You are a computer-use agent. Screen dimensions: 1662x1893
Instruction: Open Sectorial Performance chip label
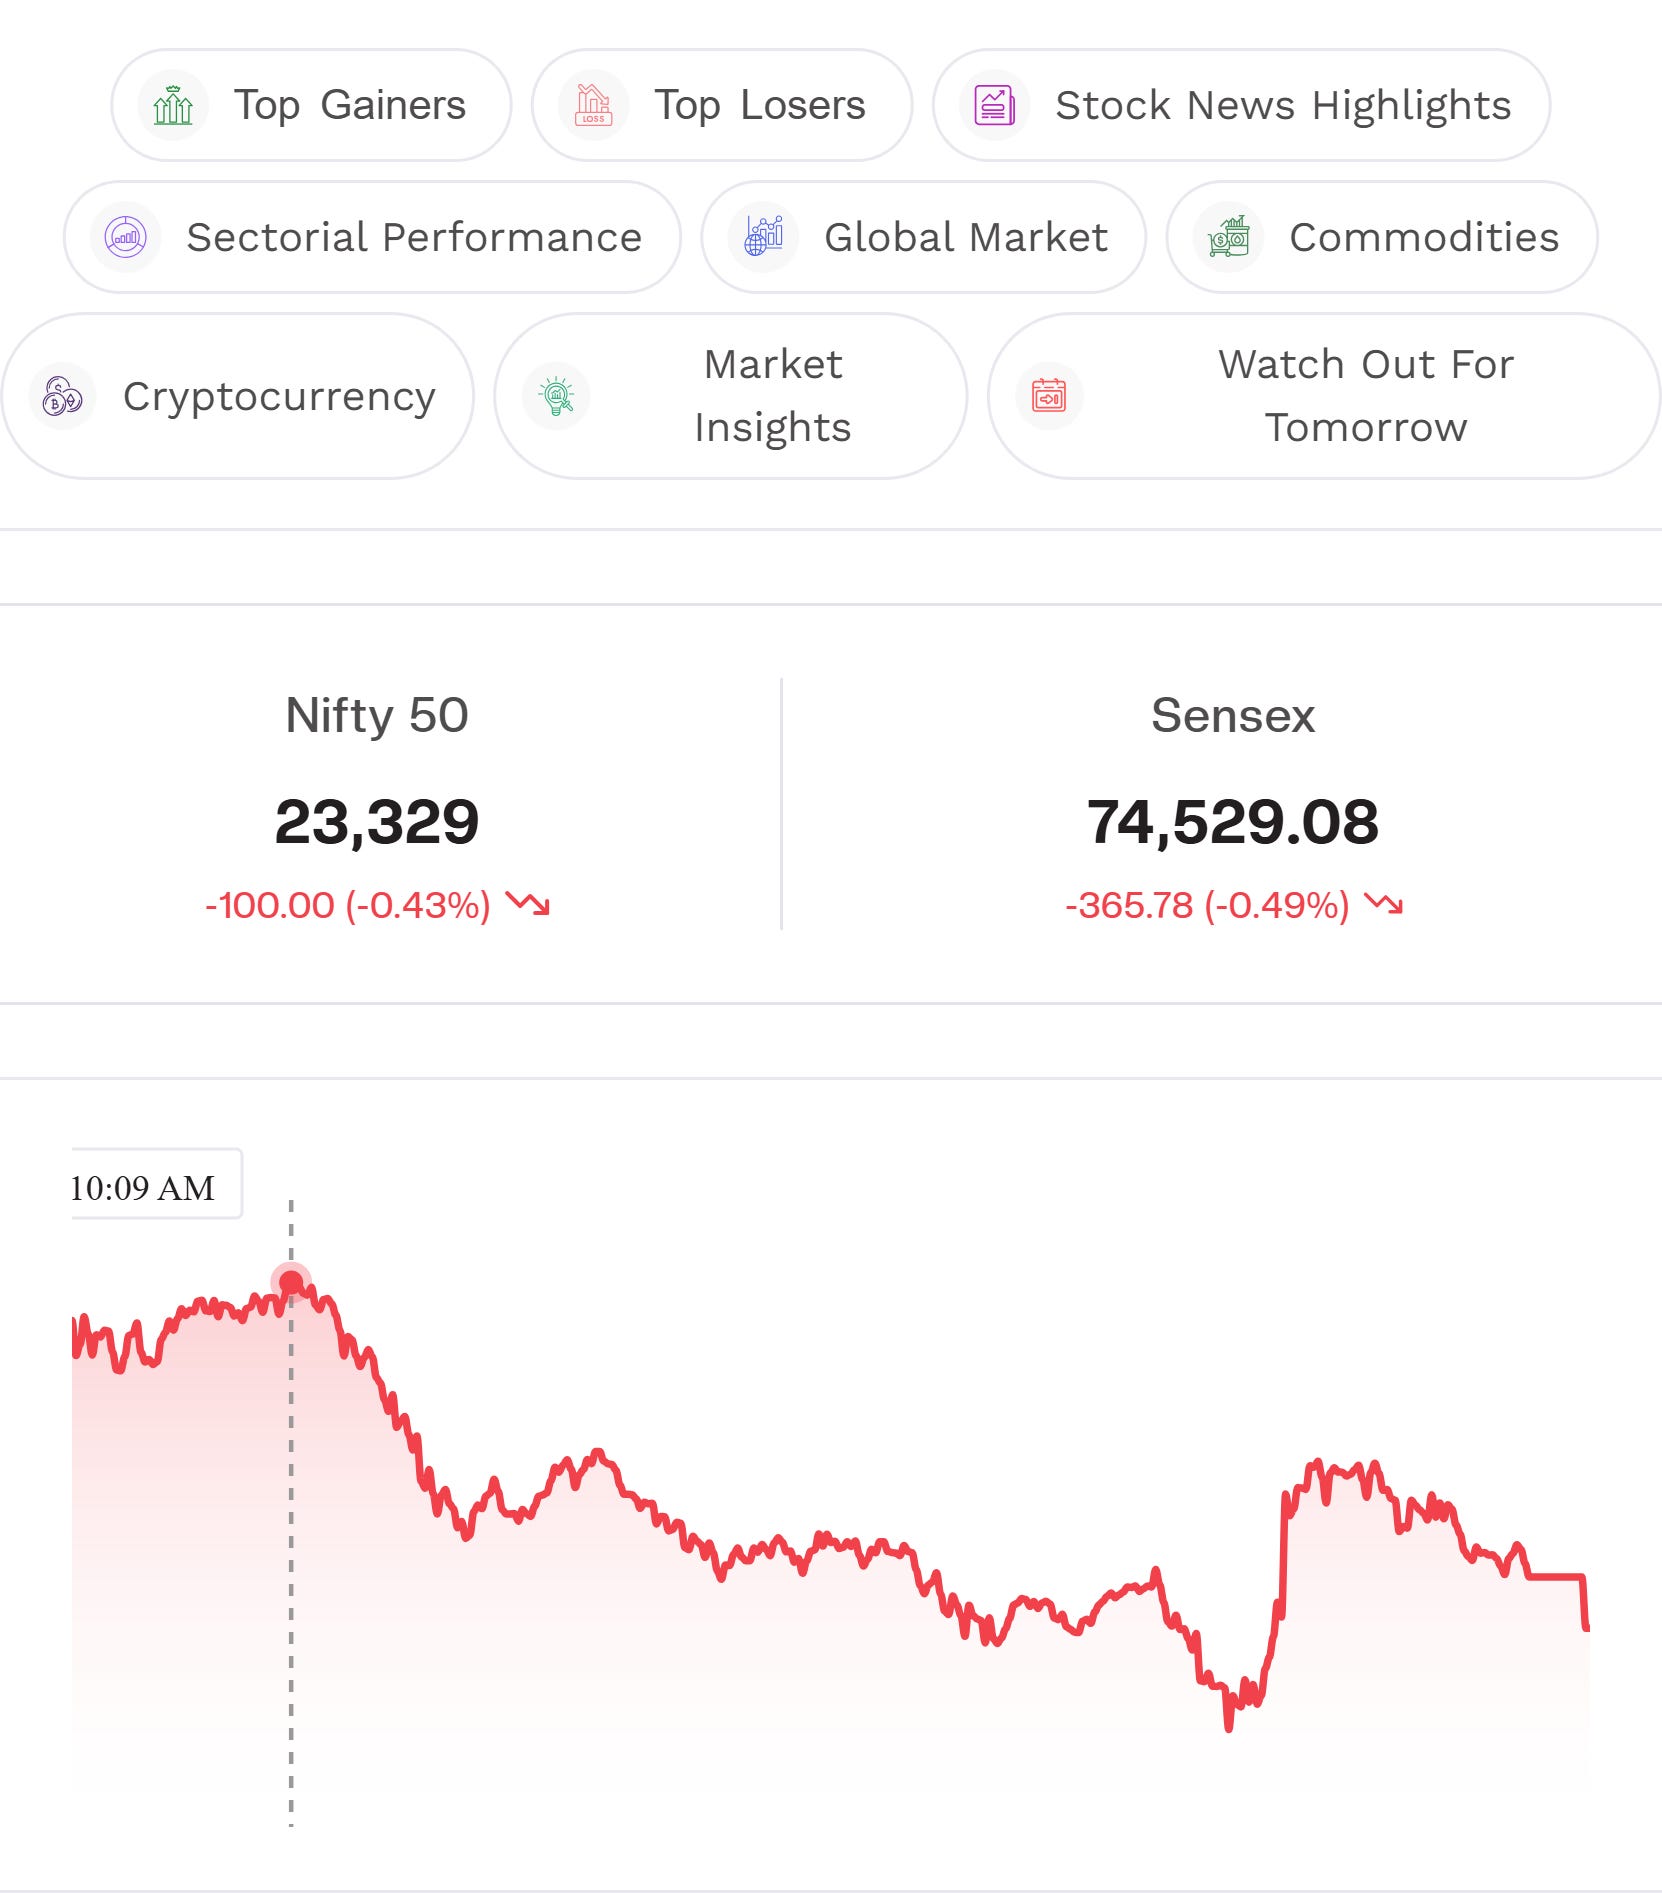[414, 238]
